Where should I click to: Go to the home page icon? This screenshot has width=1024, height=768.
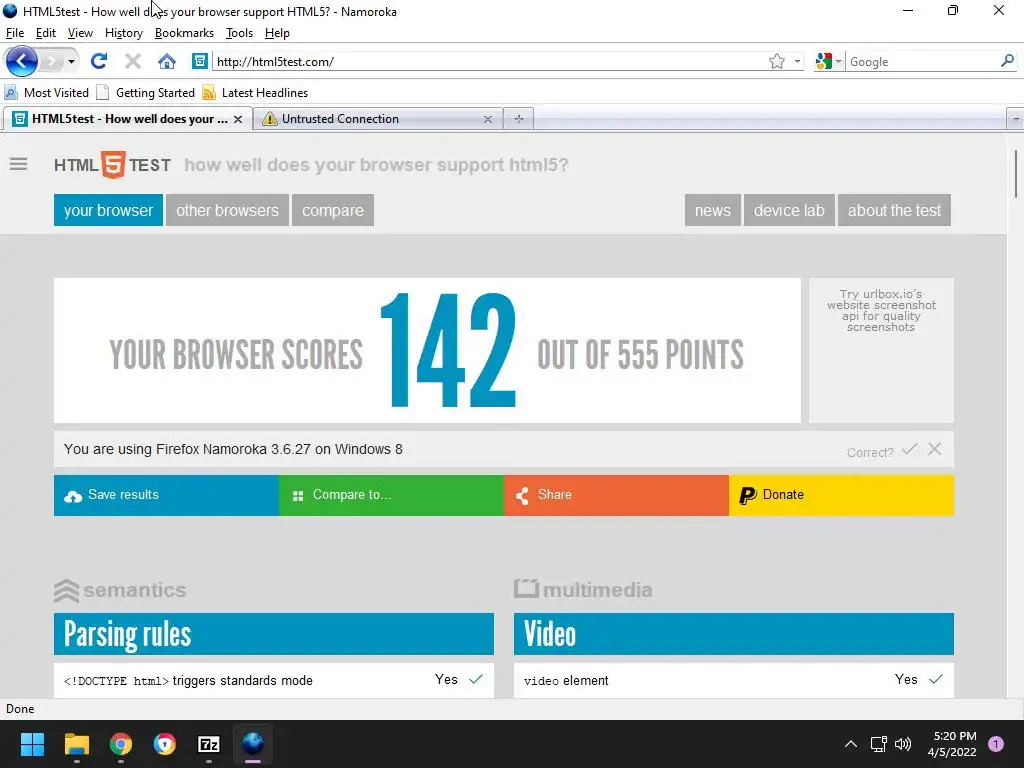167,61
